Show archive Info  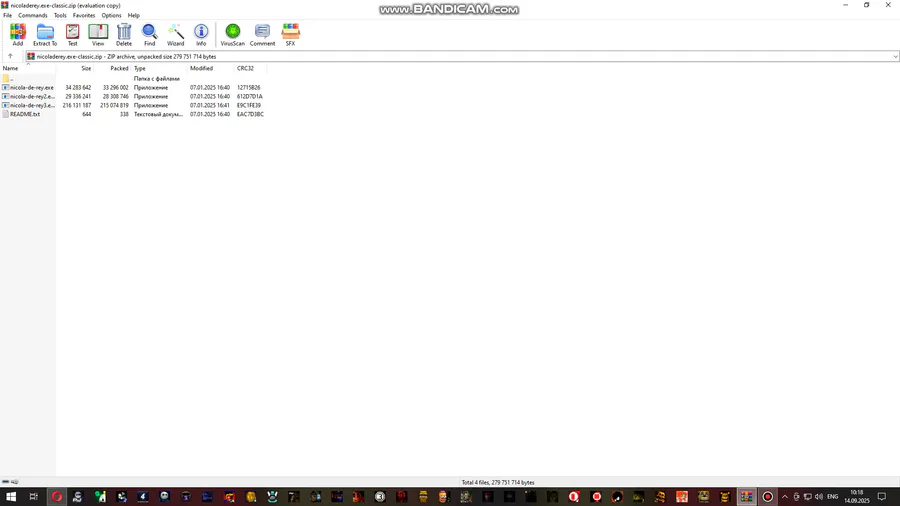click(201, 34)
